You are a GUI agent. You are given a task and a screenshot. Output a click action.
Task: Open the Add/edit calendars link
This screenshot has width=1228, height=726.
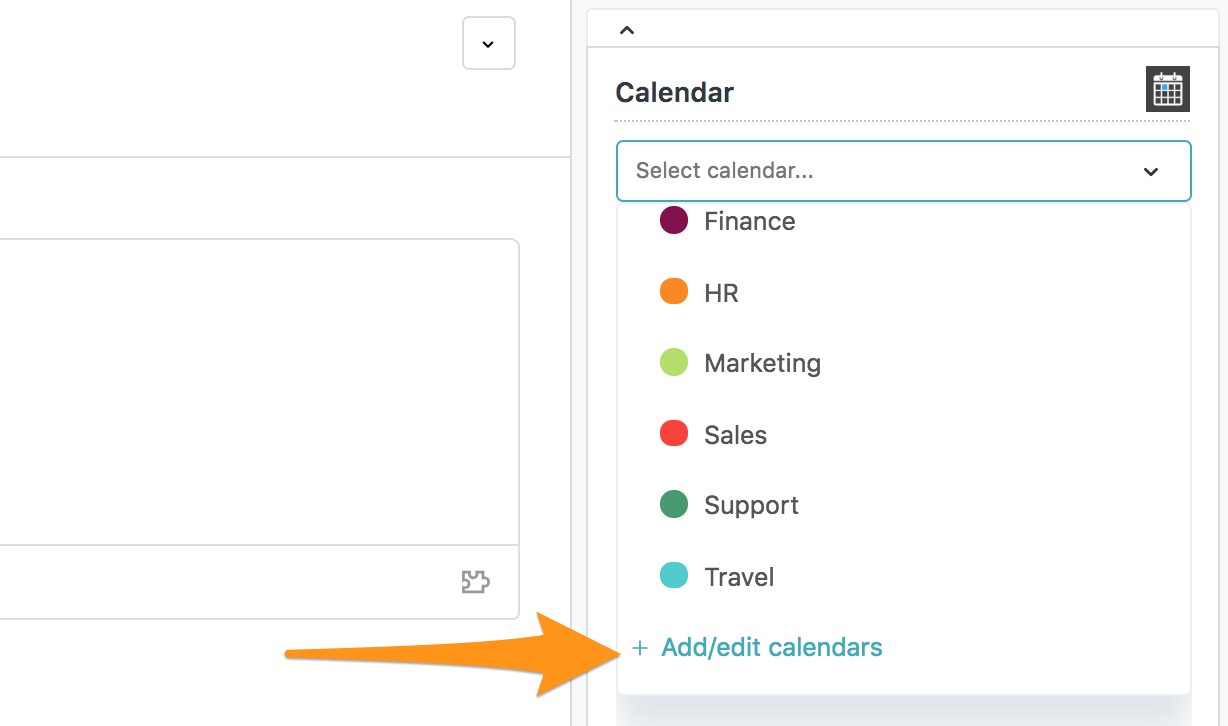(x=772, y=648)
